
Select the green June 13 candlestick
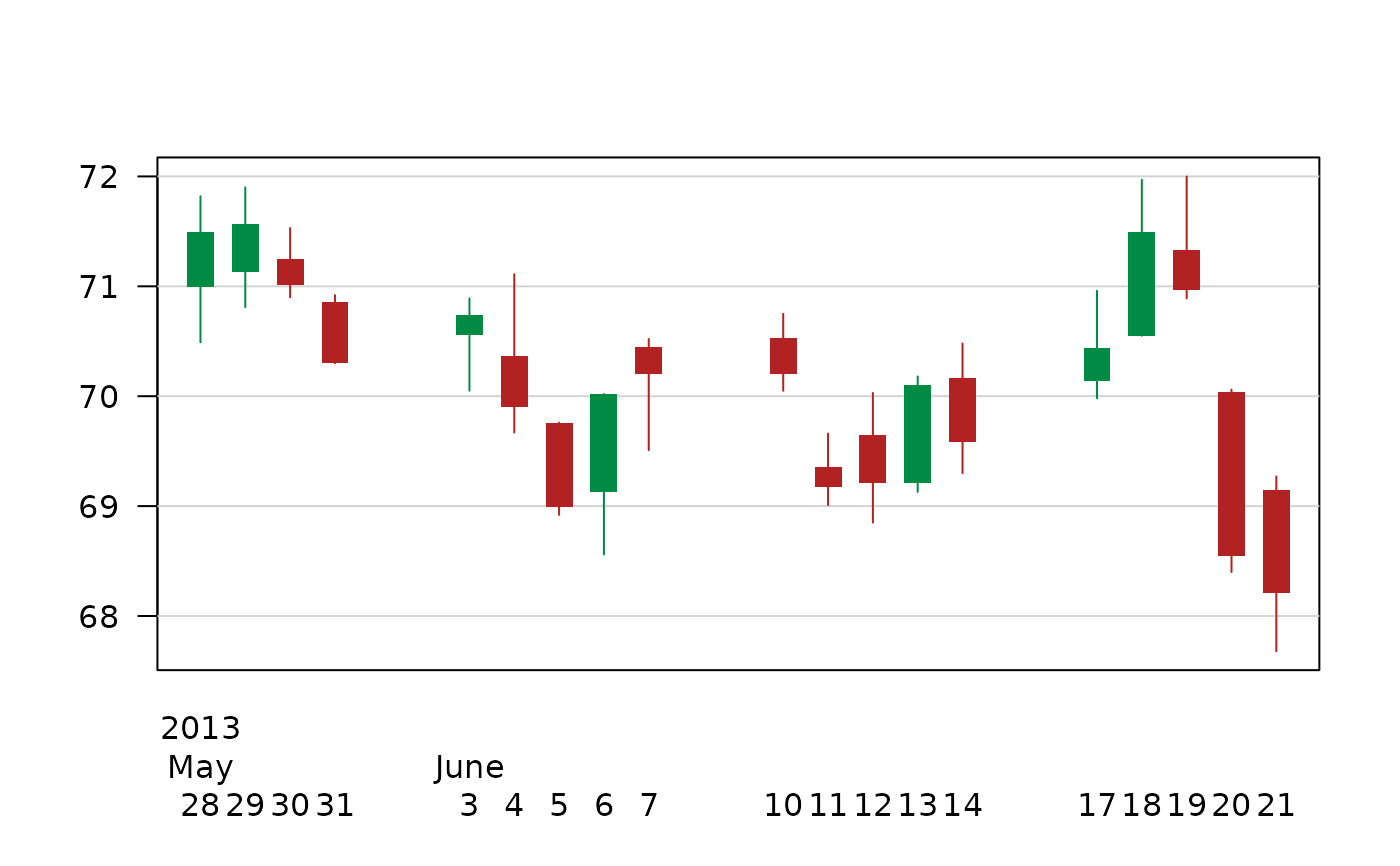[x=917, y=434]
